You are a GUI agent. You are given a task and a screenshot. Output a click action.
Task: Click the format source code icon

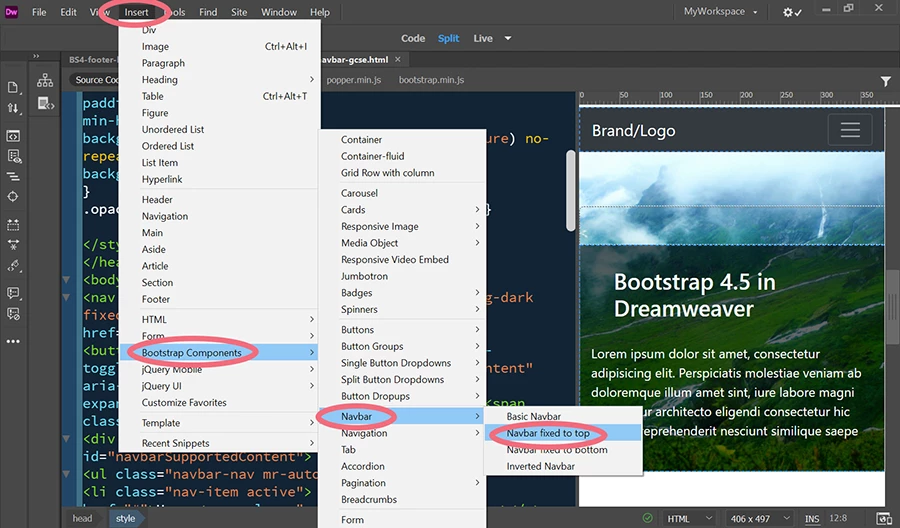(x=13, y=177)
